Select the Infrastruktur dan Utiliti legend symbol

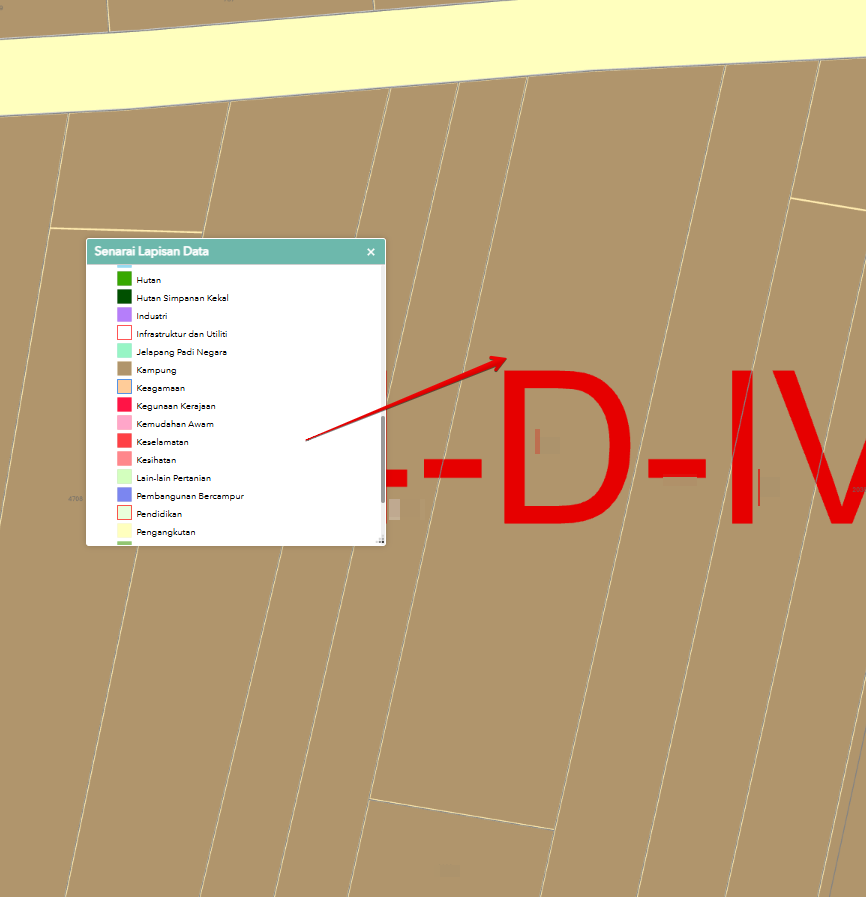[x=124, y=333]
